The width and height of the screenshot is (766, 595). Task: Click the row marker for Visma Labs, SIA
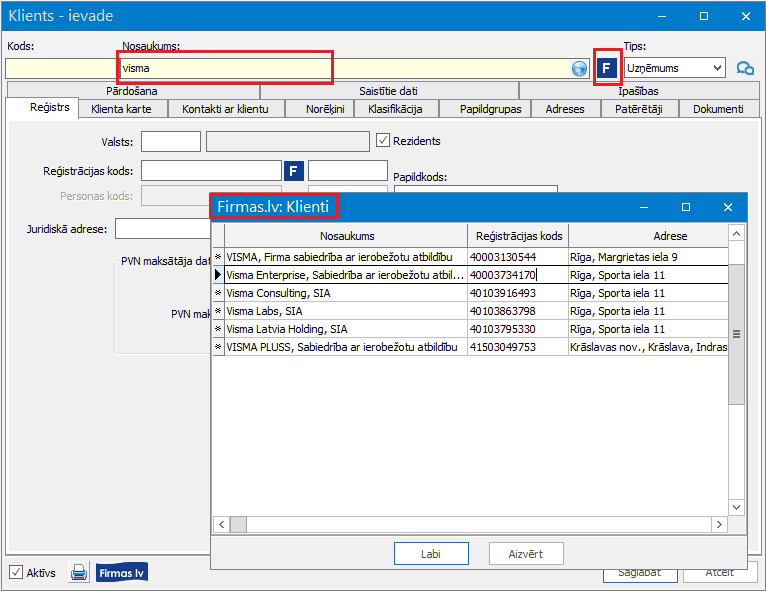[x=218, y=311]
